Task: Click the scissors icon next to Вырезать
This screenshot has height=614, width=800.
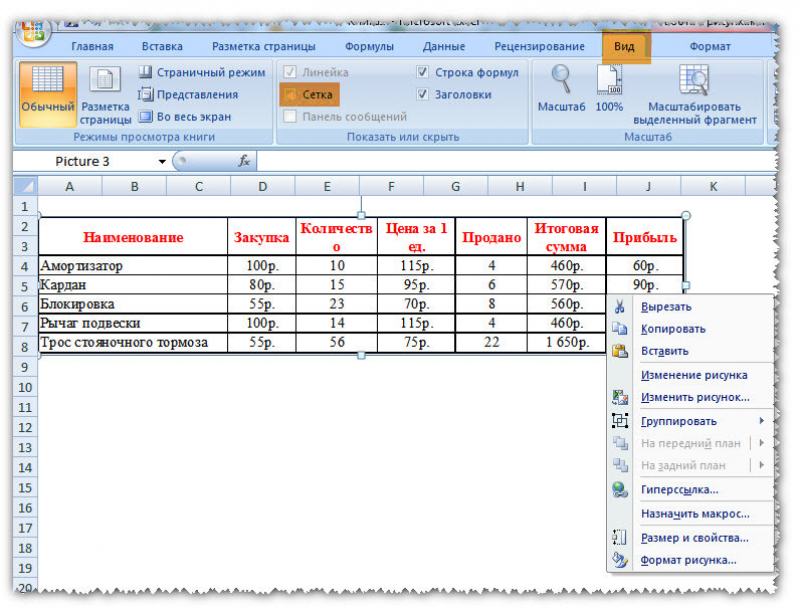Action: tap(619, 307)
